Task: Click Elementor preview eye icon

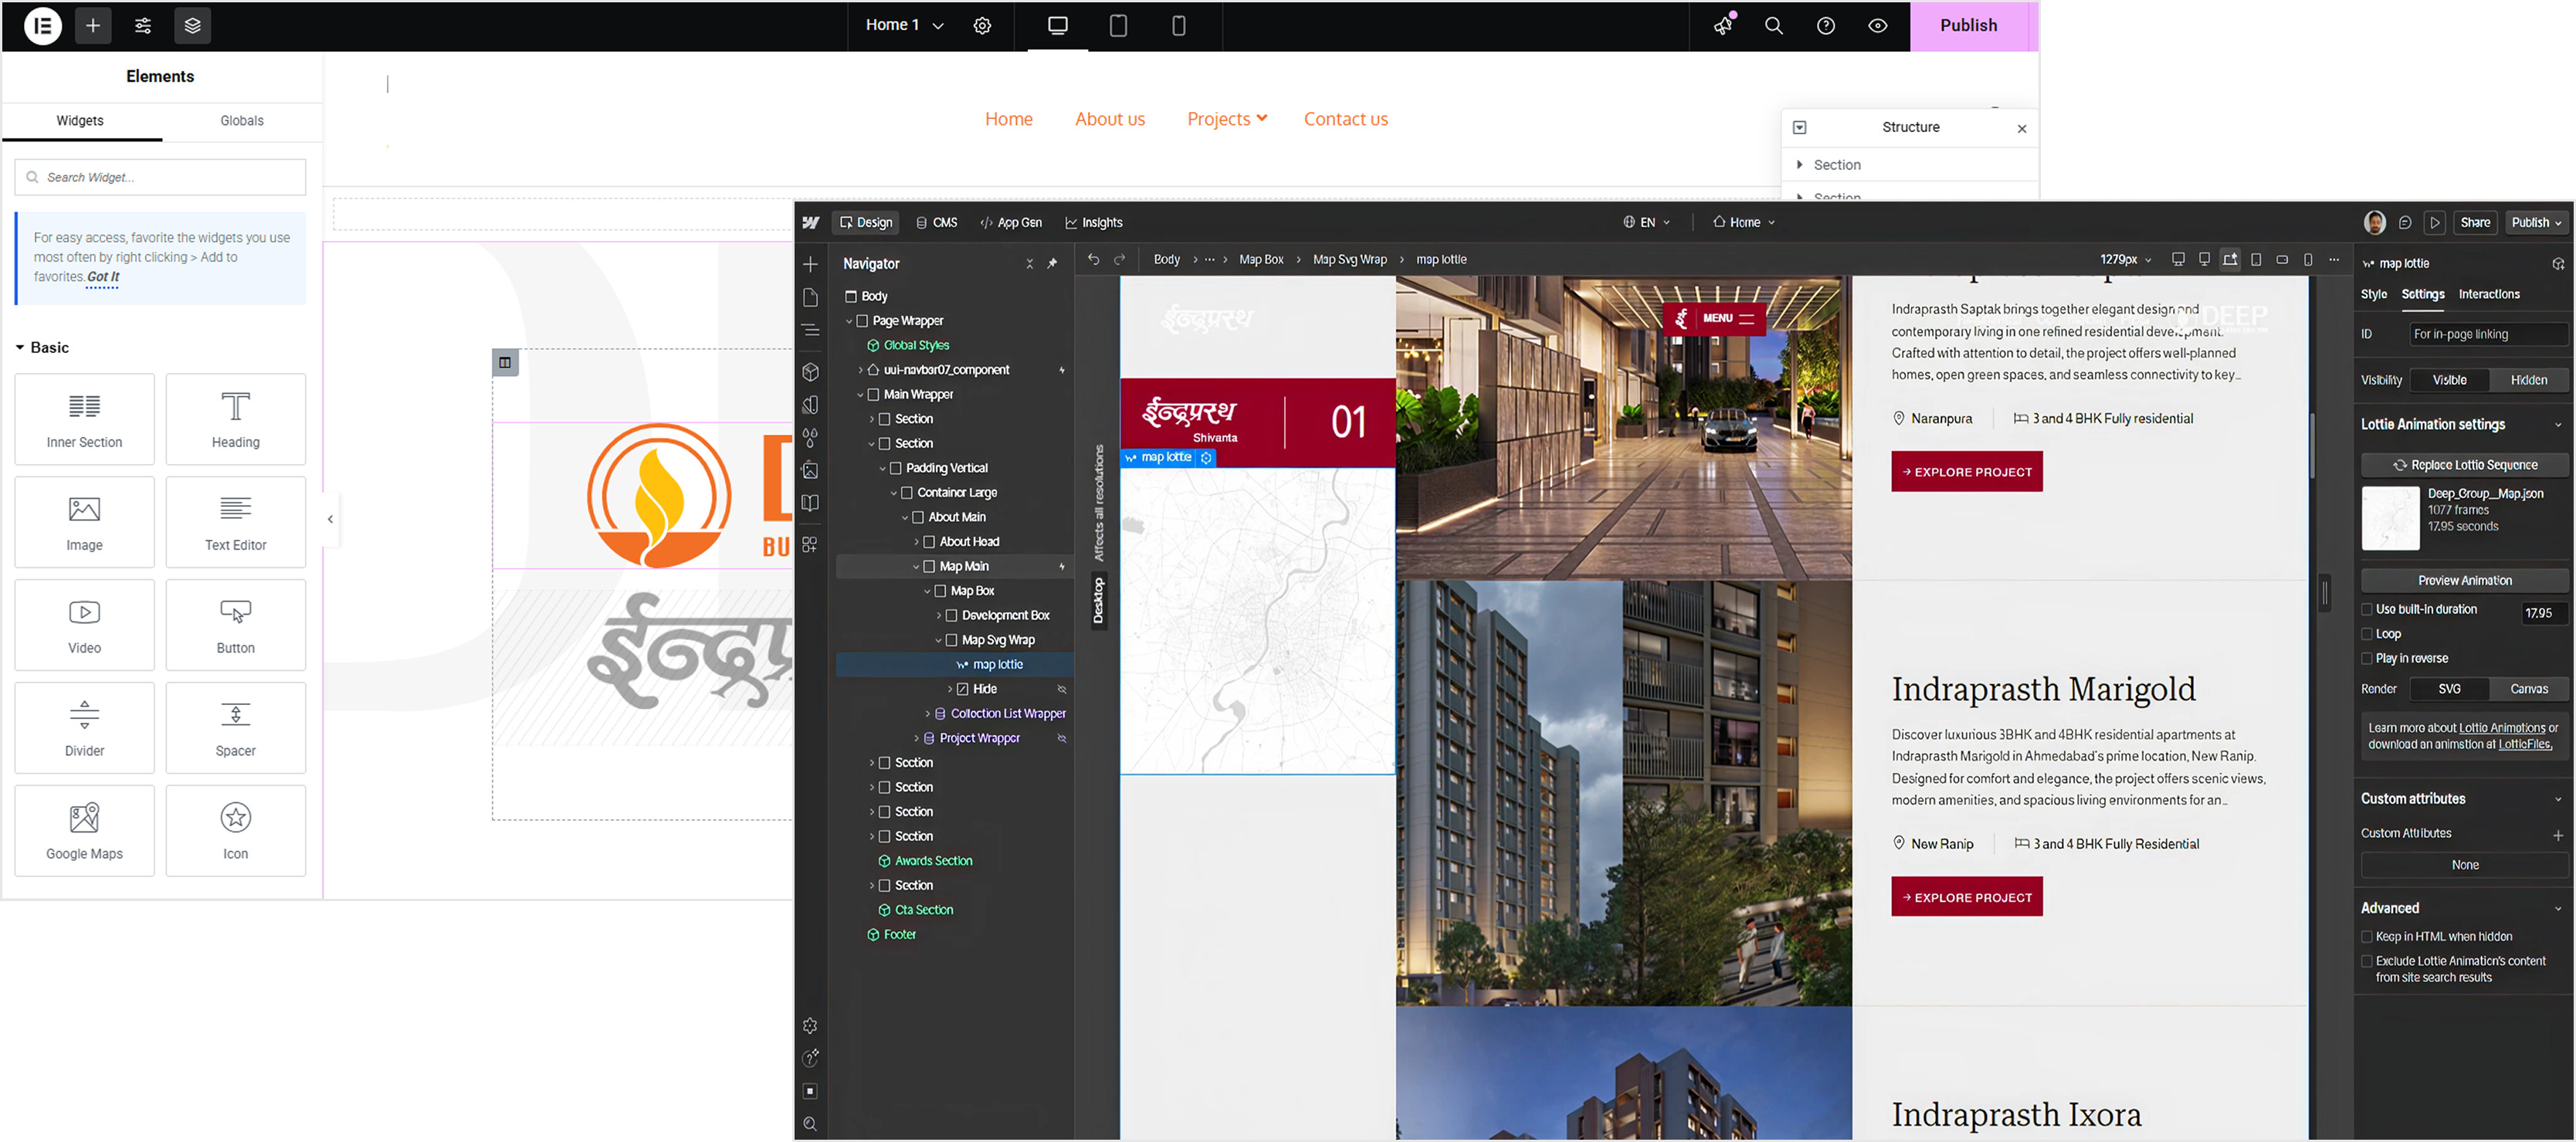Action: [1877, 26]
